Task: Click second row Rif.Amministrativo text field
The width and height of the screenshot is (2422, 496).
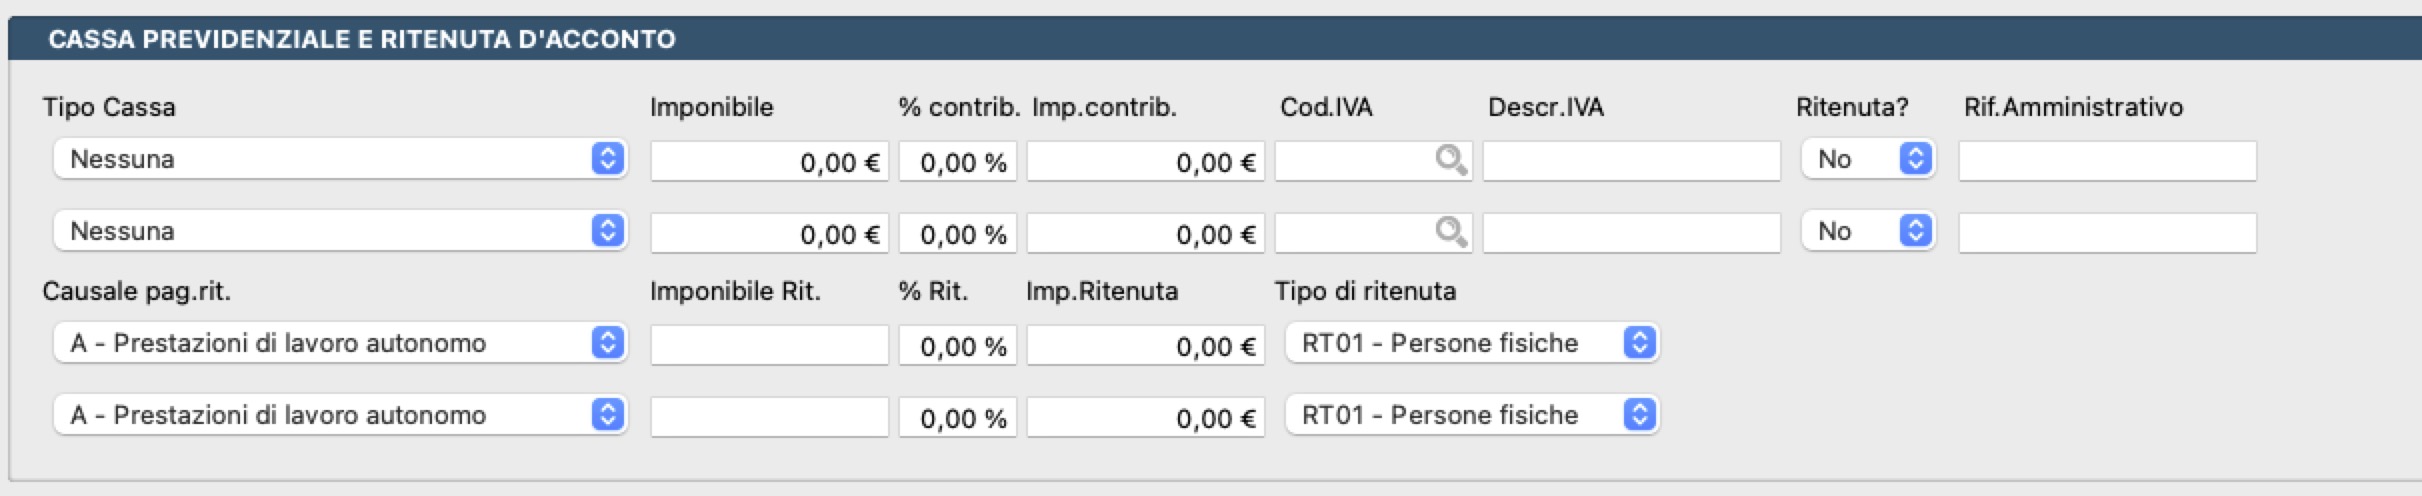Action: [2107, 233]
